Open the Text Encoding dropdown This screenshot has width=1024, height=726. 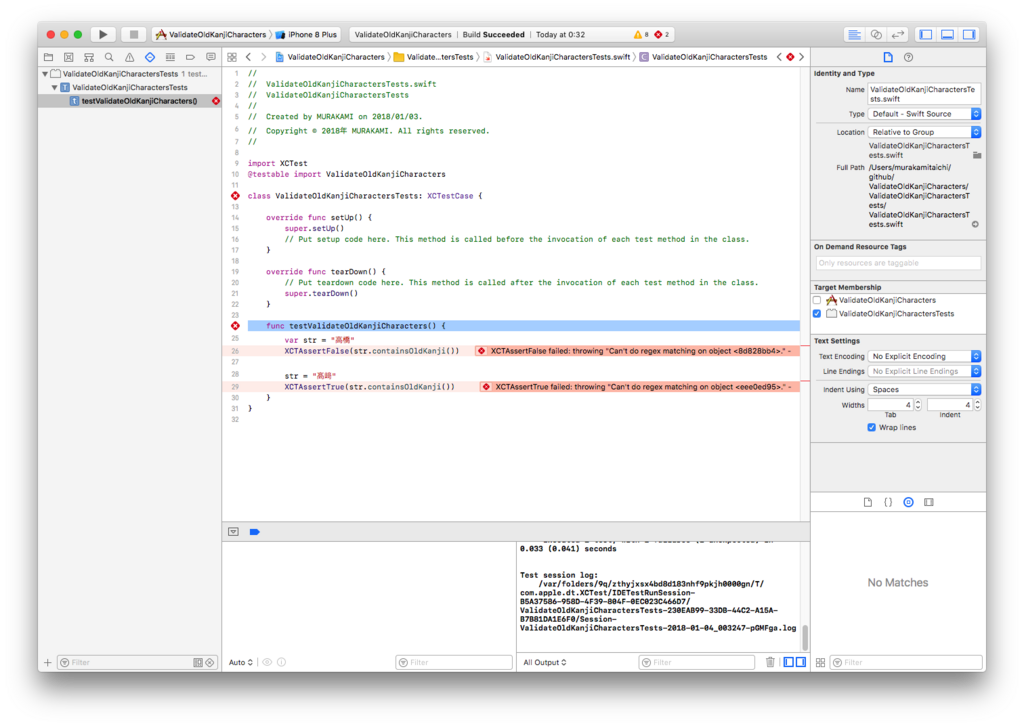[x=924, y=356]
